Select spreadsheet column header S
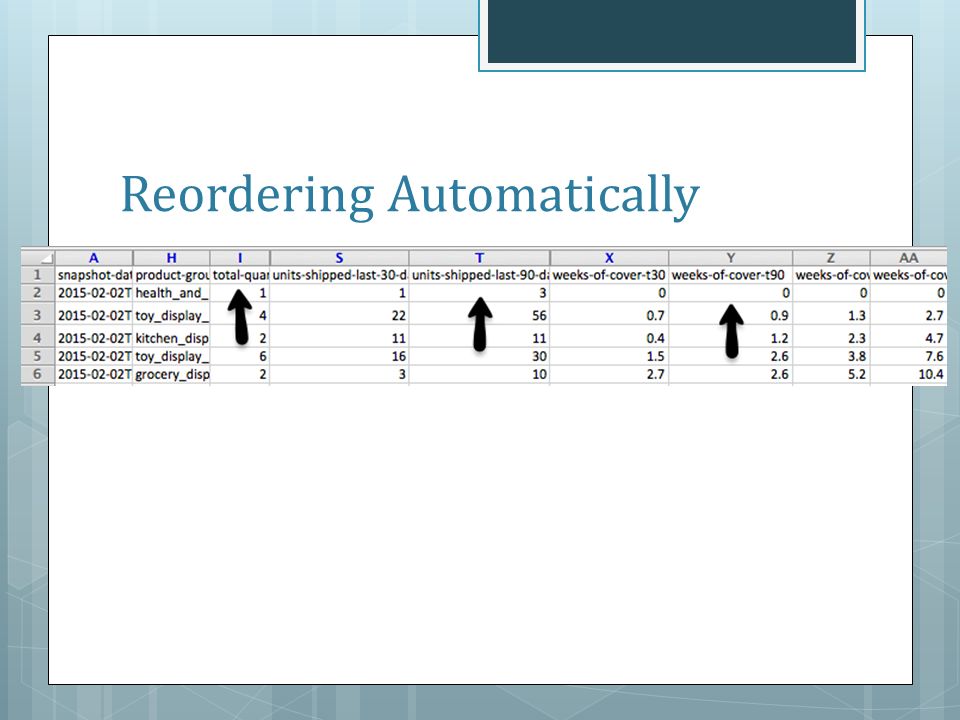The width and height of the screenshot is (960, 720). coord(339,258)
